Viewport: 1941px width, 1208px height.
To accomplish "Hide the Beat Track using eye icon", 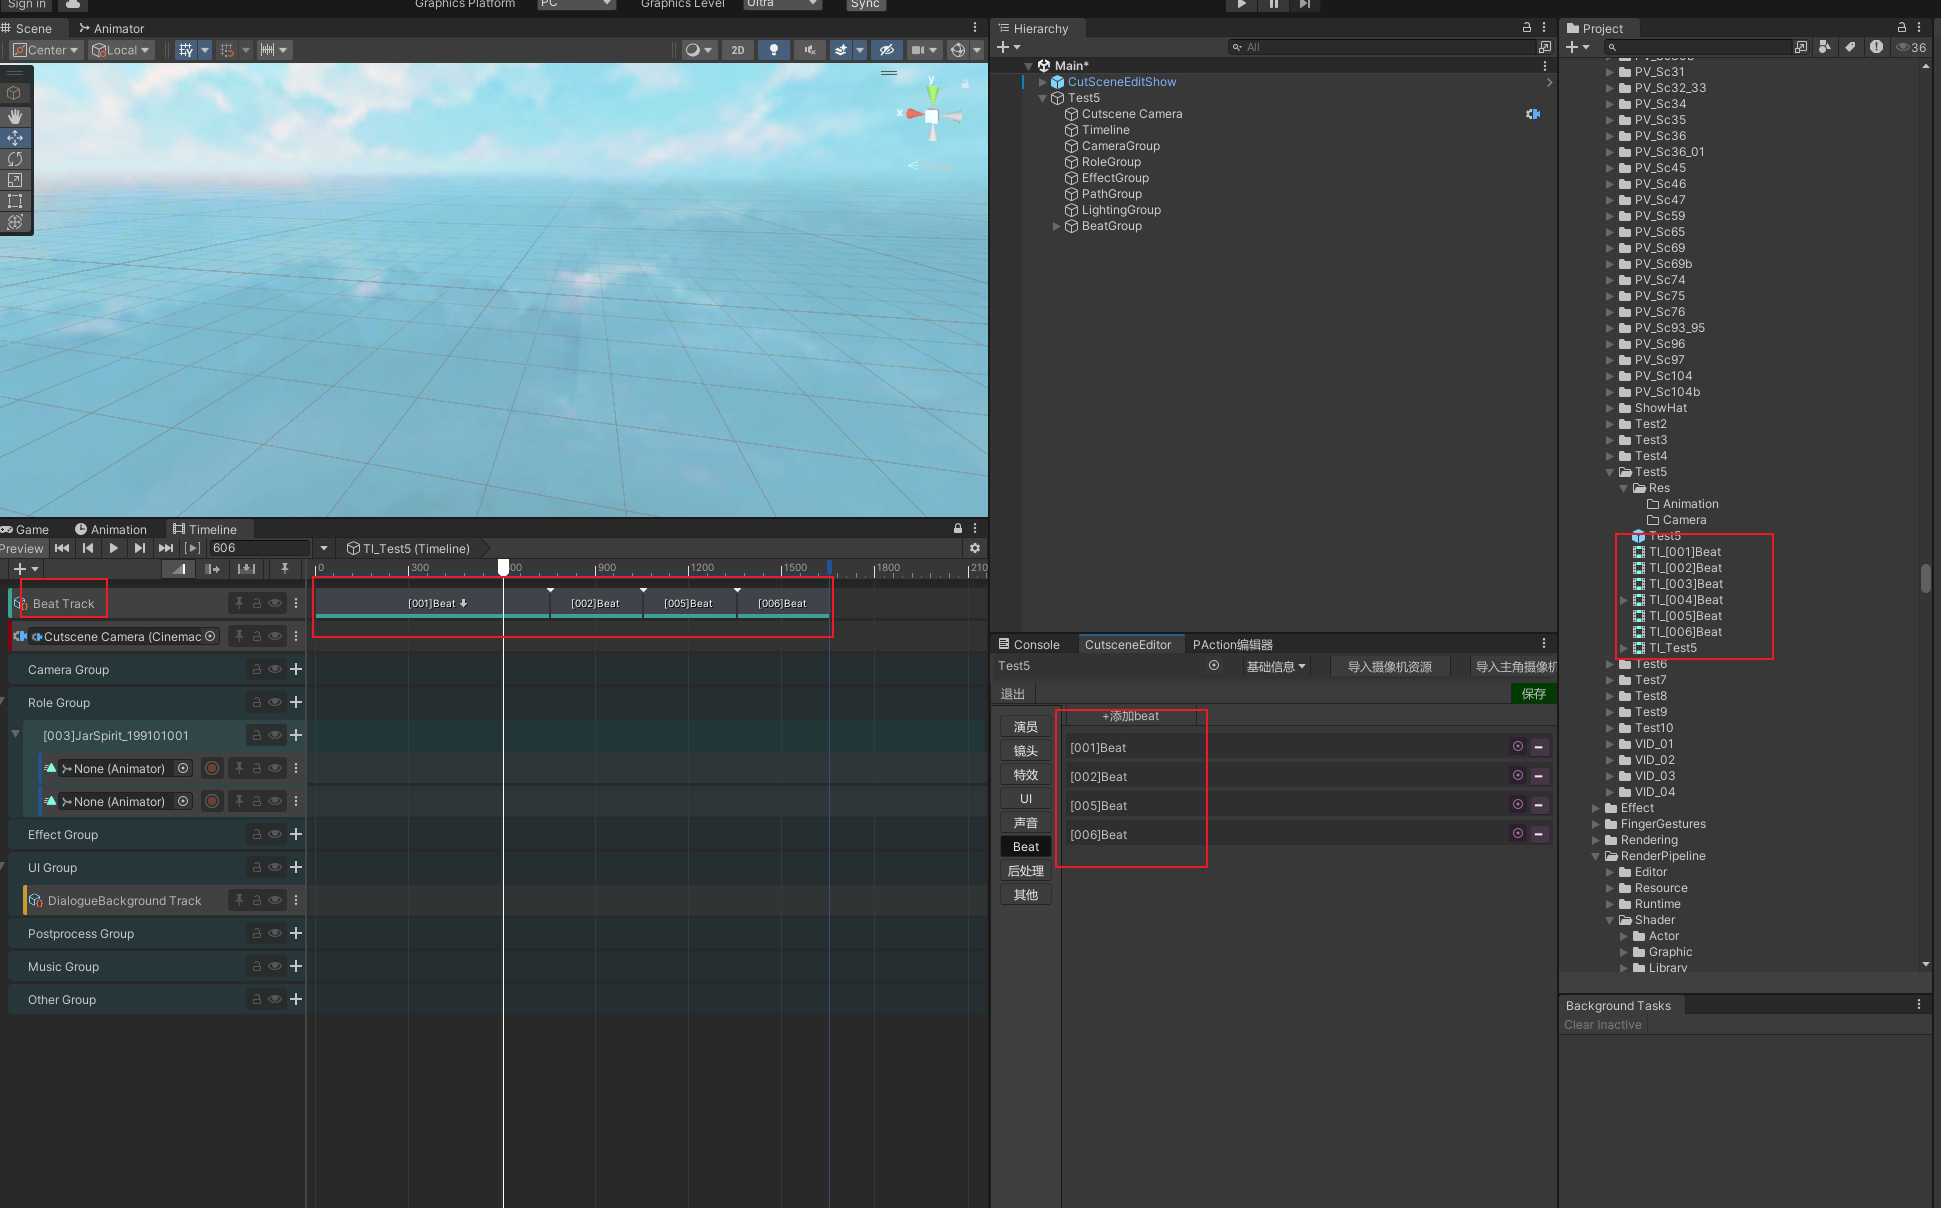I will pyautogui.click(x=275, y=603).
